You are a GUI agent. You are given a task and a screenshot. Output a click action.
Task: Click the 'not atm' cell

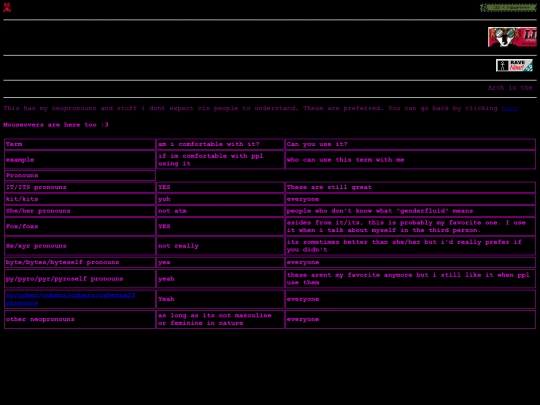220,211
